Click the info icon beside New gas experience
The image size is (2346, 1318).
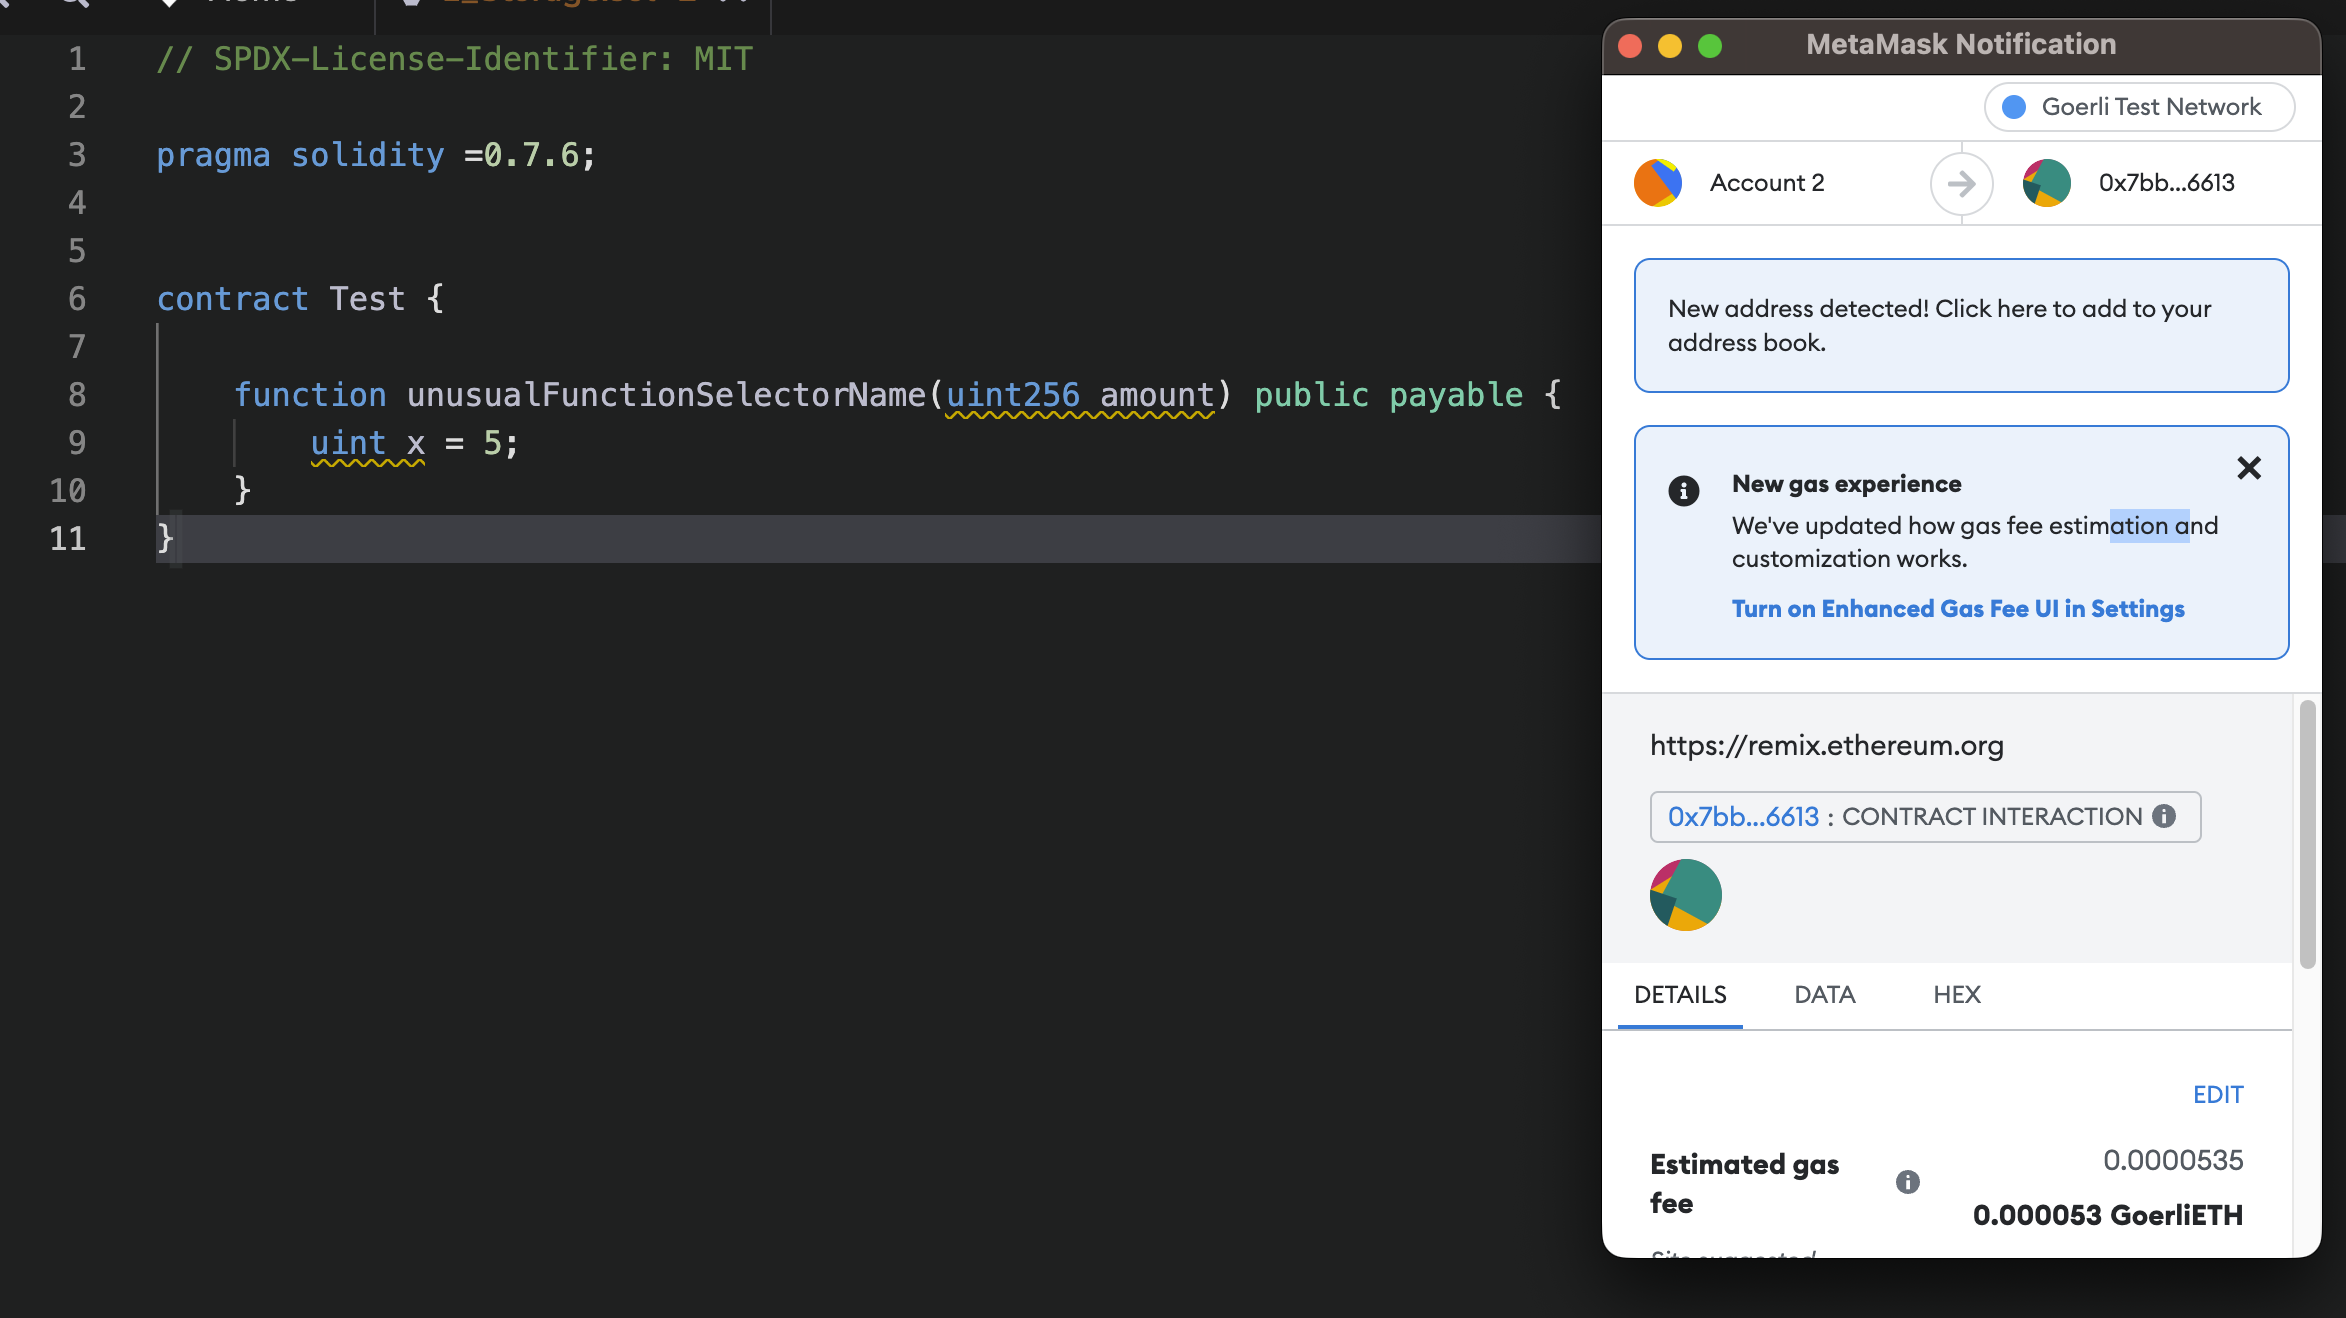point(1683,491)
